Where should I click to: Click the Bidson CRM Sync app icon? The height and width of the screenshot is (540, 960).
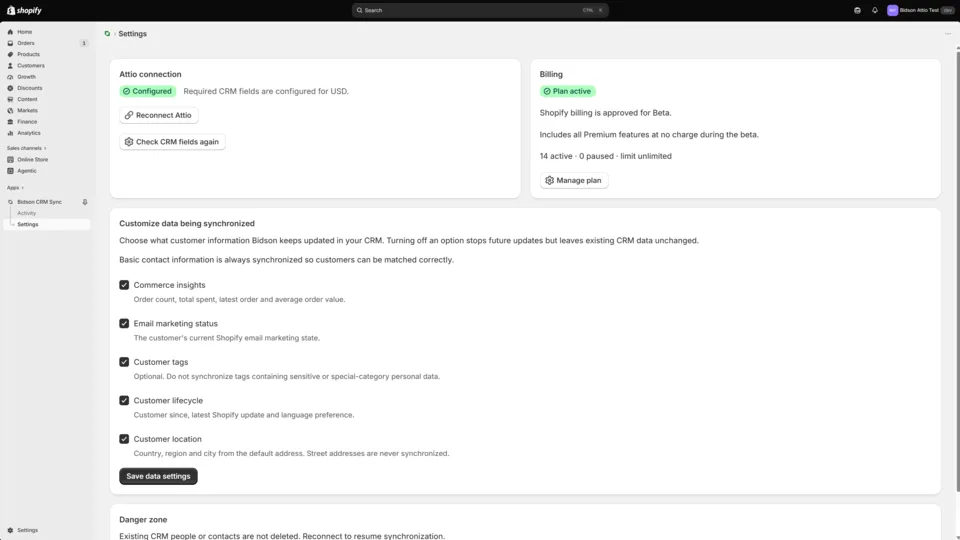(10, 202)
